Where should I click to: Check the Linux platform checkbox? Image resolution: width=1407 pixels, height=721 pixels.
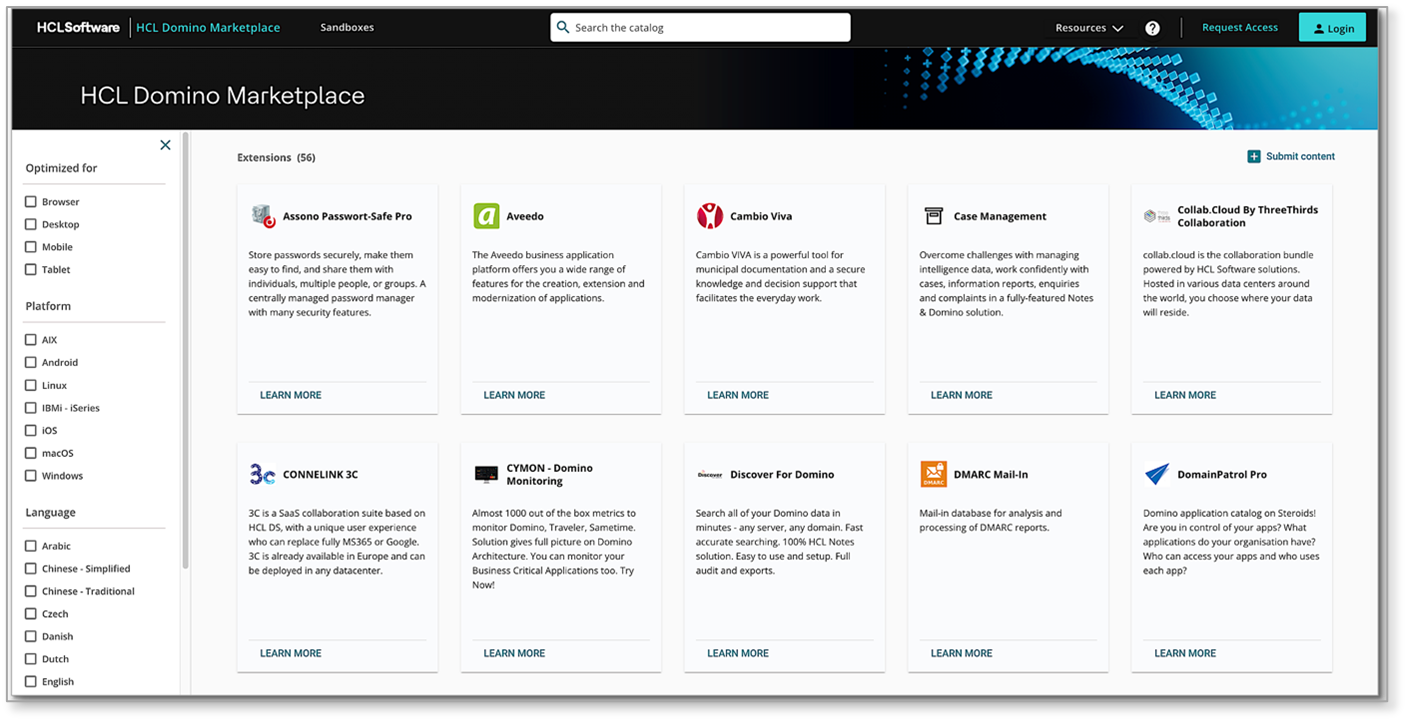31,385
